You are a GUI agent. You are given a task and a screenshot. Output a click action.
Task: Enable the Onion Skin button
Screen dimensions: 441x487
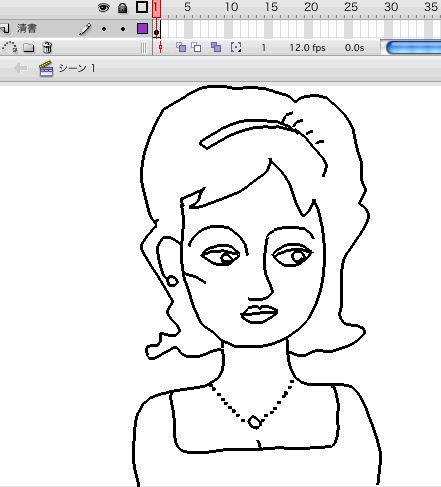pyautogui.click(x=181, y=47)
